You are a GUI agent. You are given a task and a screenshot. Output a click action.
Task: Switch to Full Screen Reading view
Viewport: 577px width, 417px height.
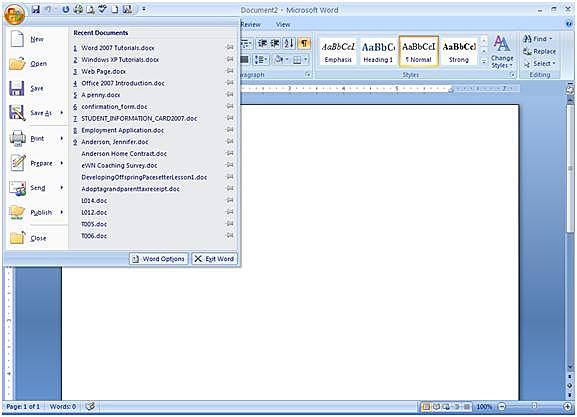pyautogui.click(x=436, y=407)
